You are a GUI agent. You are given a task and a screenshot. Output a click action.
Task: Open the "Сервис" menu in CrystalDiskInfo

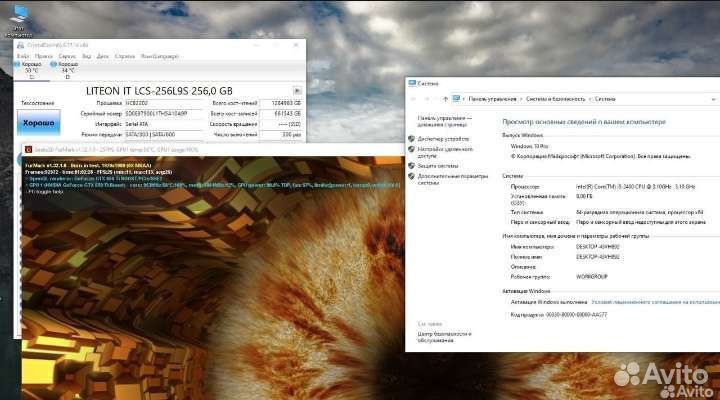point(68,56)
